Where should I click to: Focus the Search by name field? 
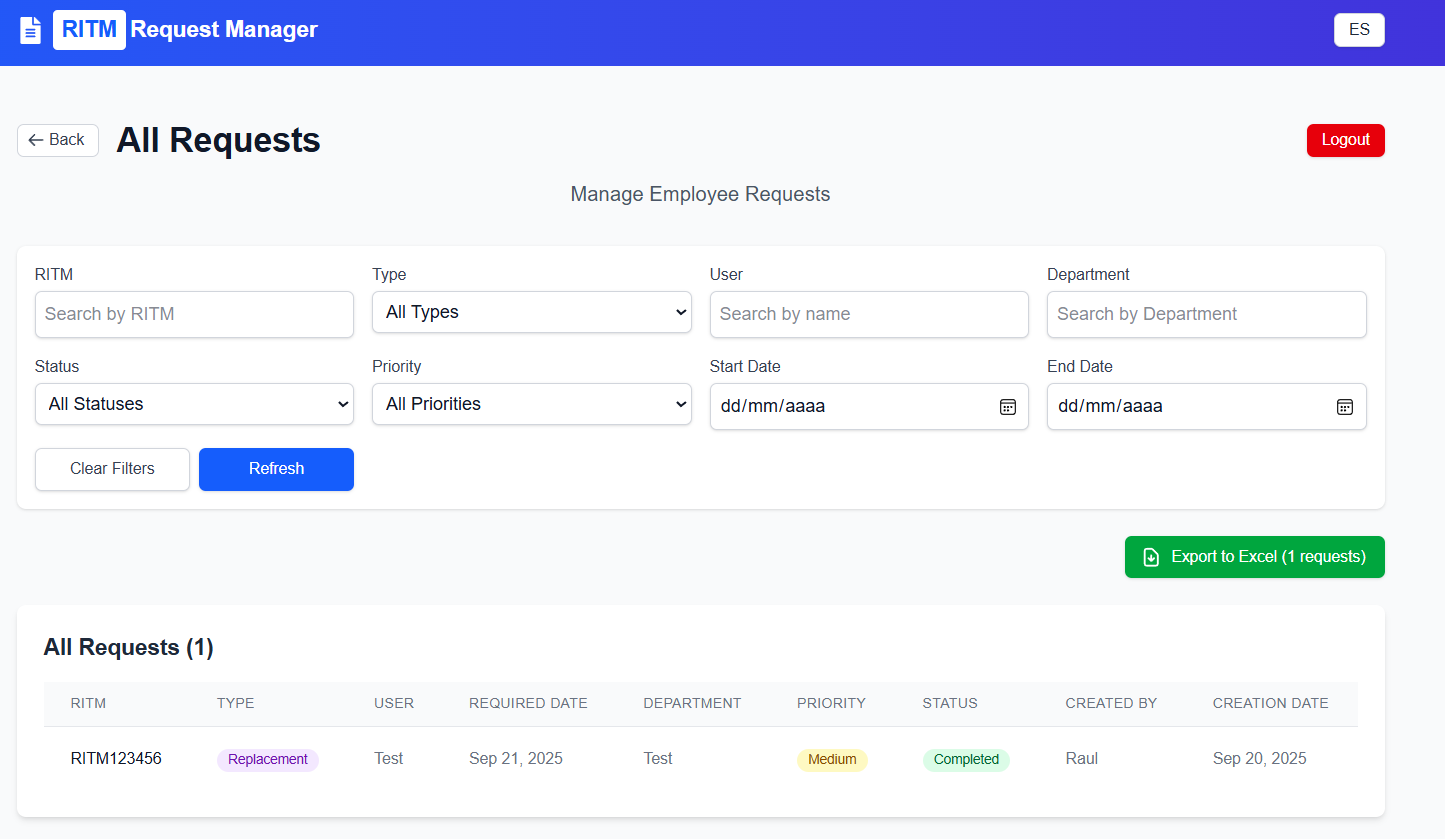869,314
